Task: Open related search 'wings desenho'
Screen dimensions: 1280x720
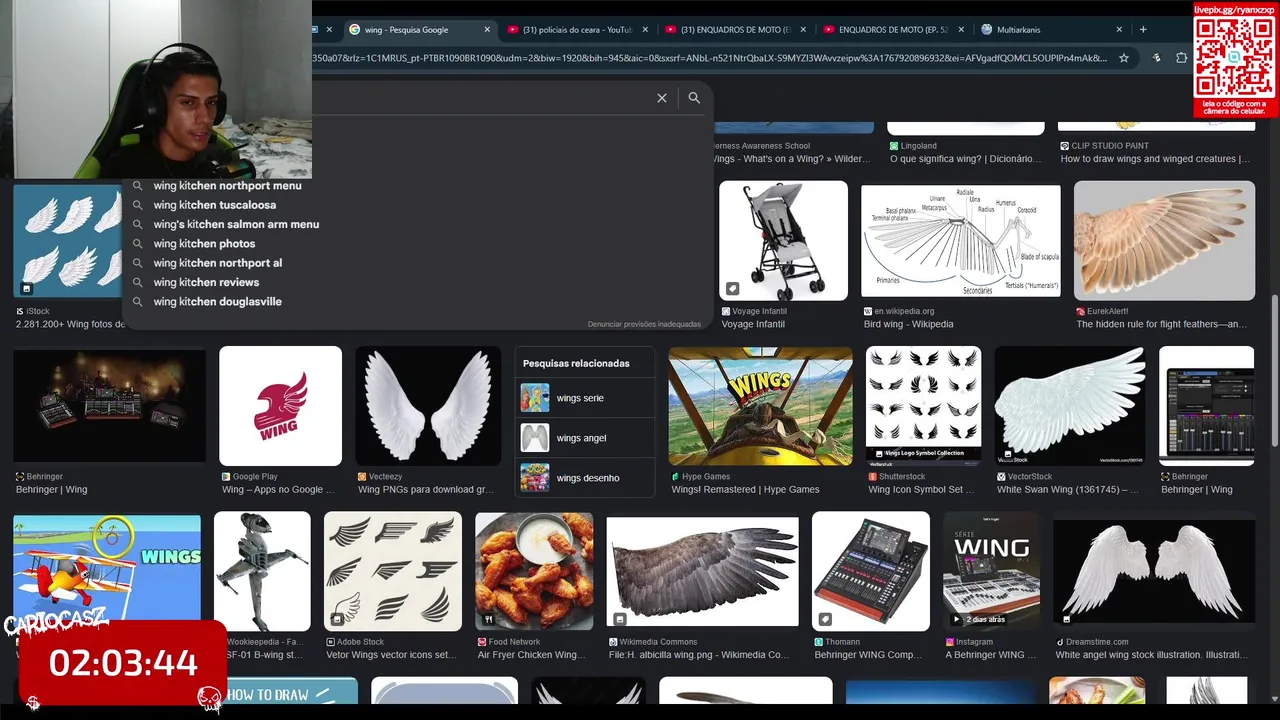Action: 585,478
